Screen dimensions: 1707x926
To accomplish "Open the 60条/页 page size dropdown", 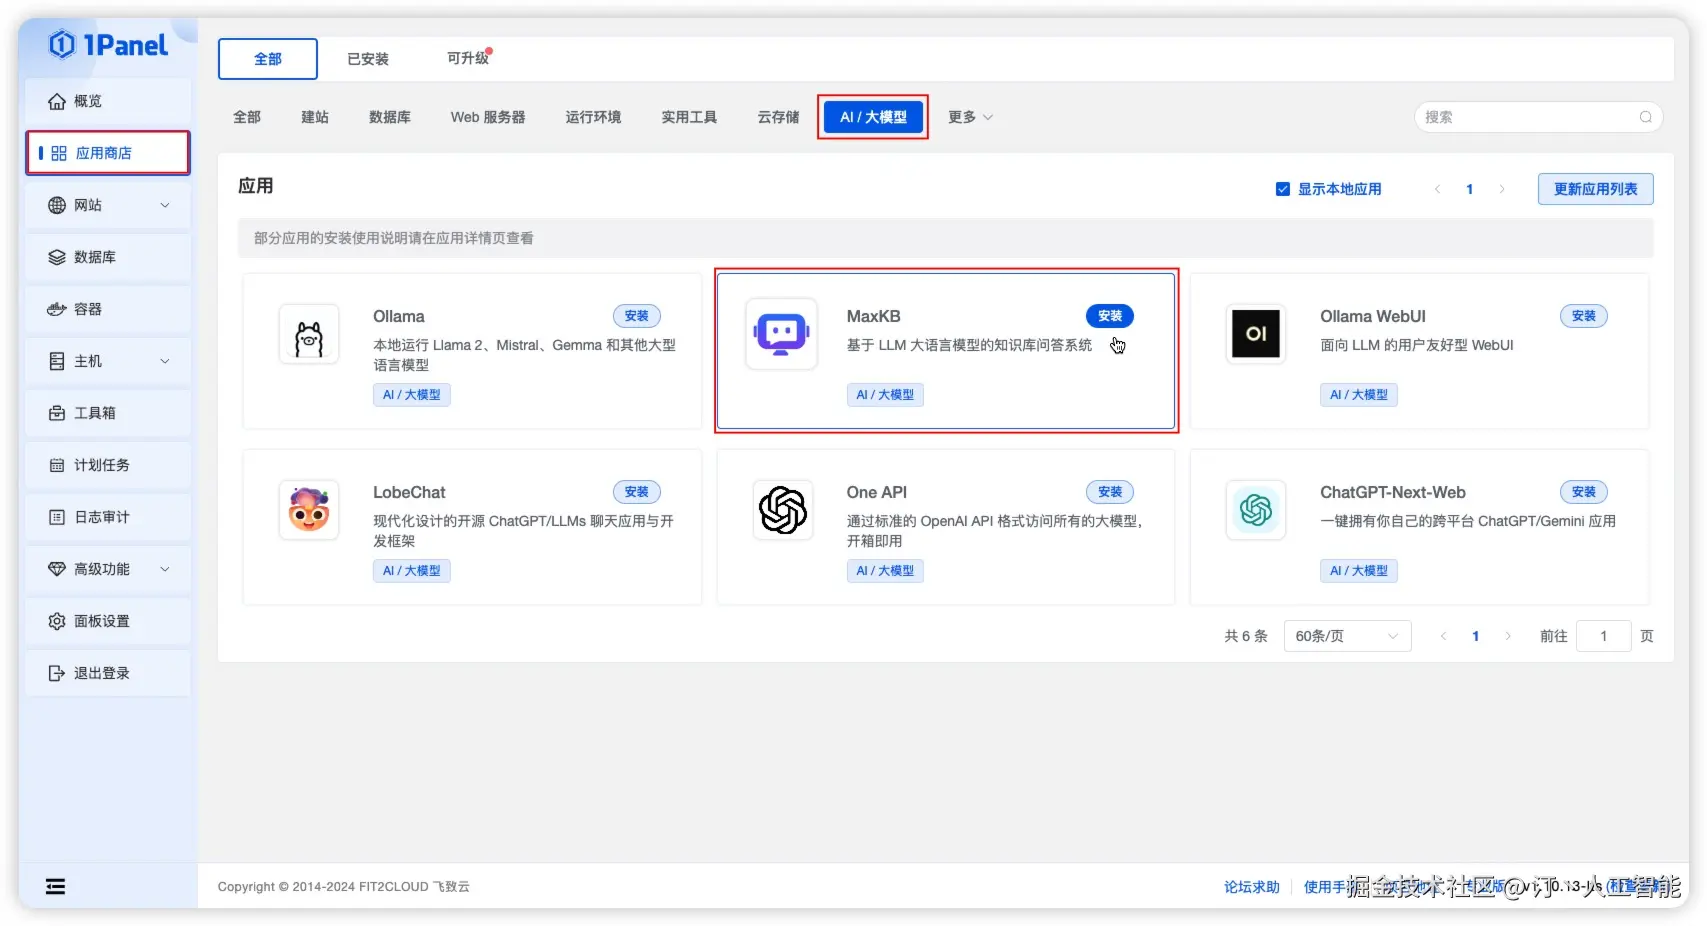I will click(x=1347, y=636).
